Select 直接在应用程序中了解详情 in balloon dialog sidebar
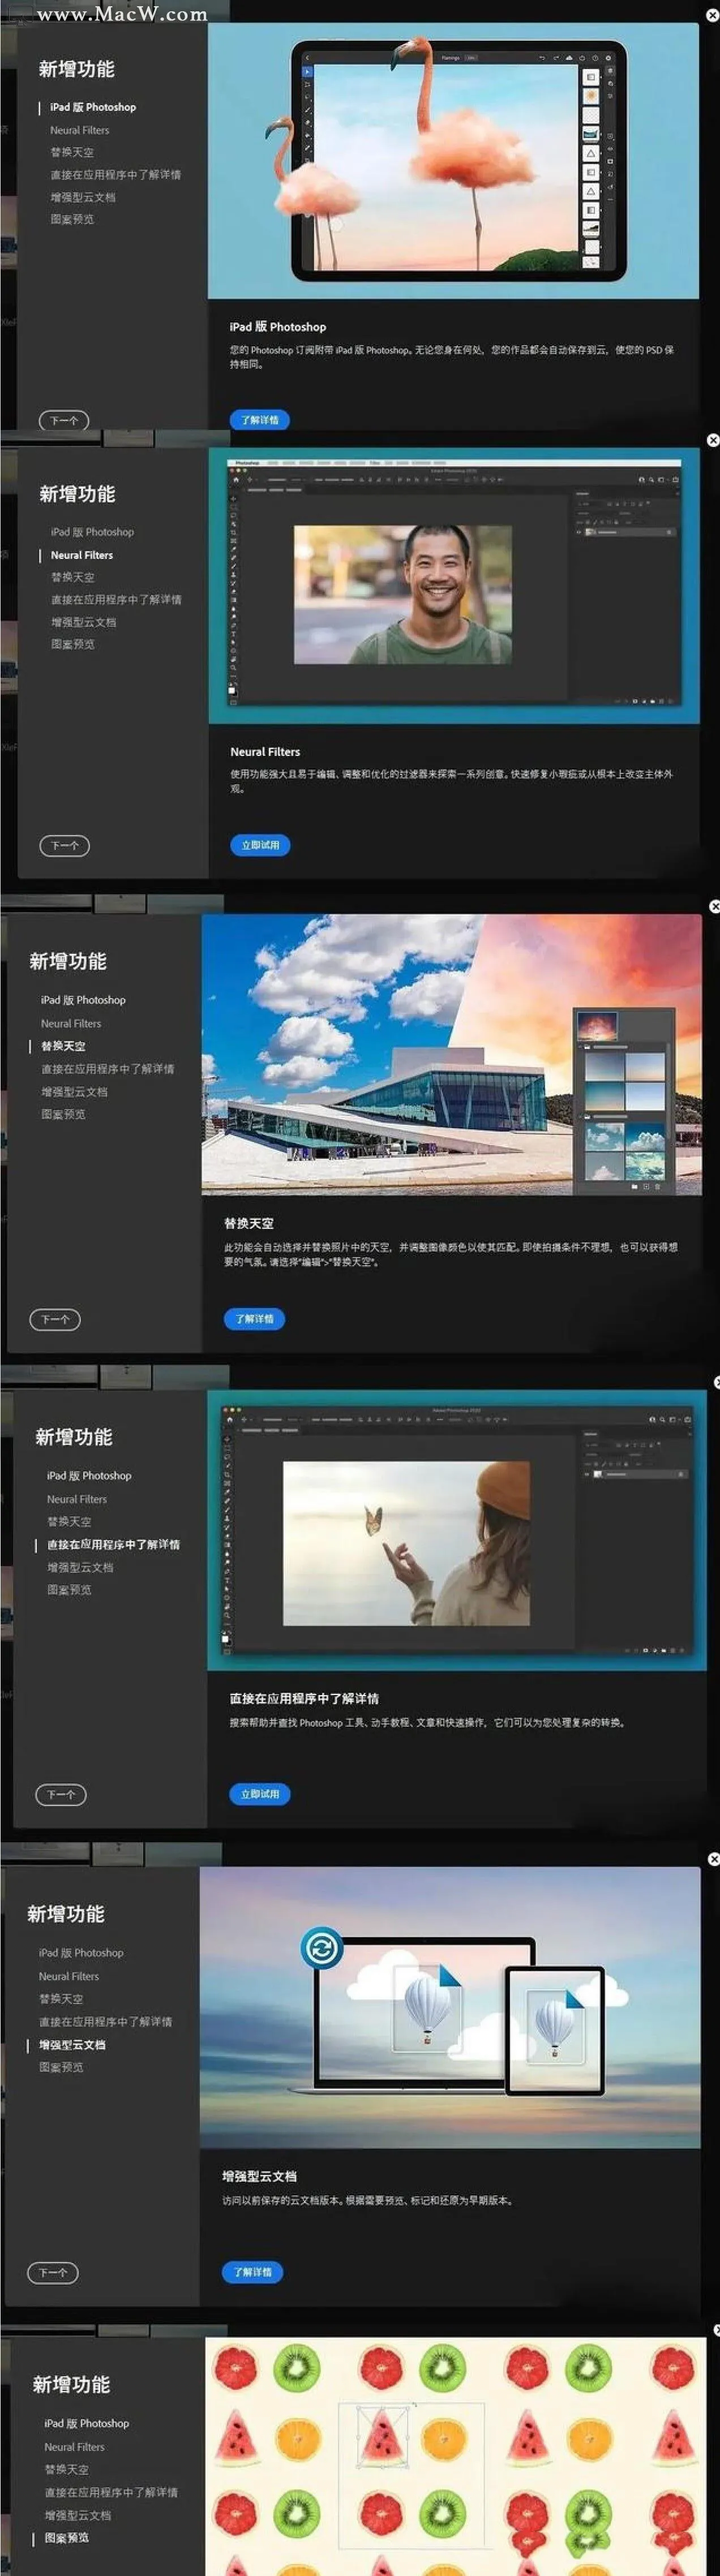The image size is (720, 2576). 105,2022
